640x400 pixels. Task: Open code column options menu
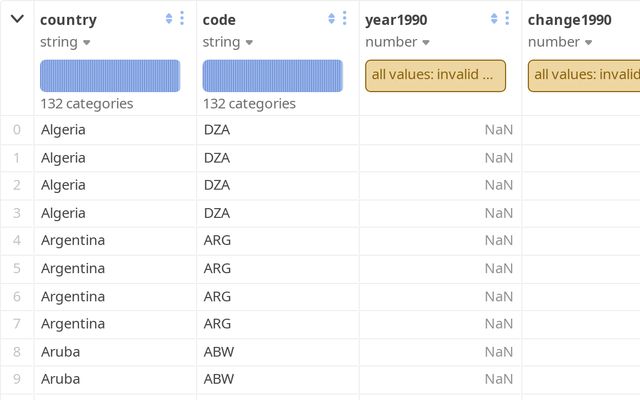pos(345,18)
